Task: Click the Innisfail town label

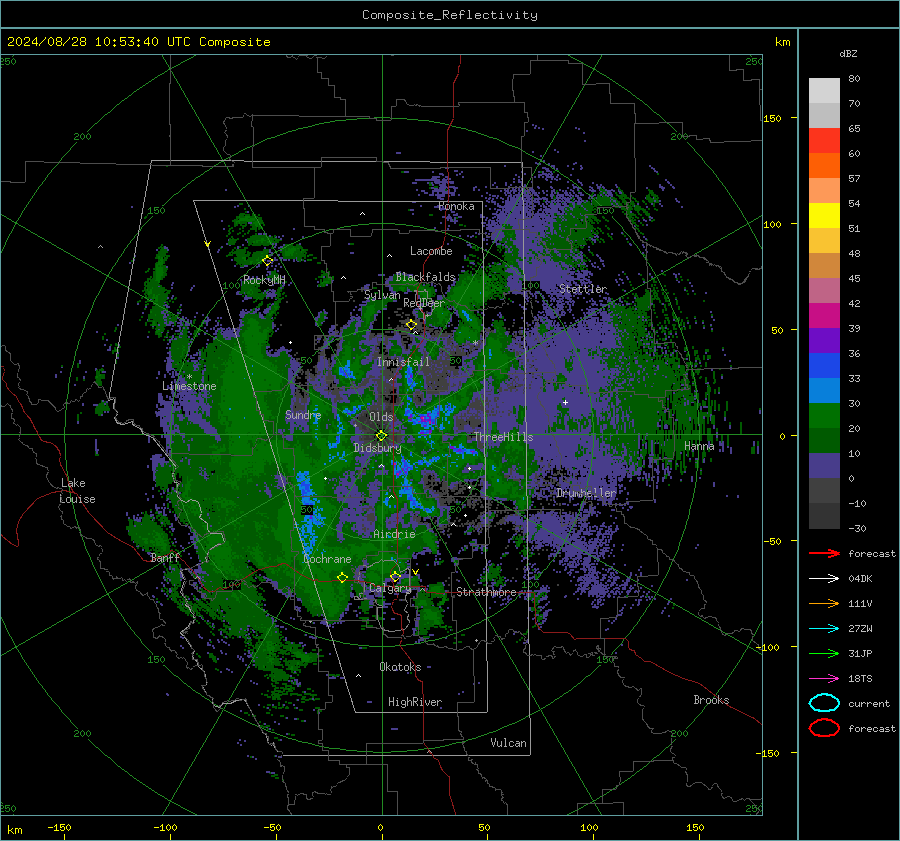Action: click(403, 362)
